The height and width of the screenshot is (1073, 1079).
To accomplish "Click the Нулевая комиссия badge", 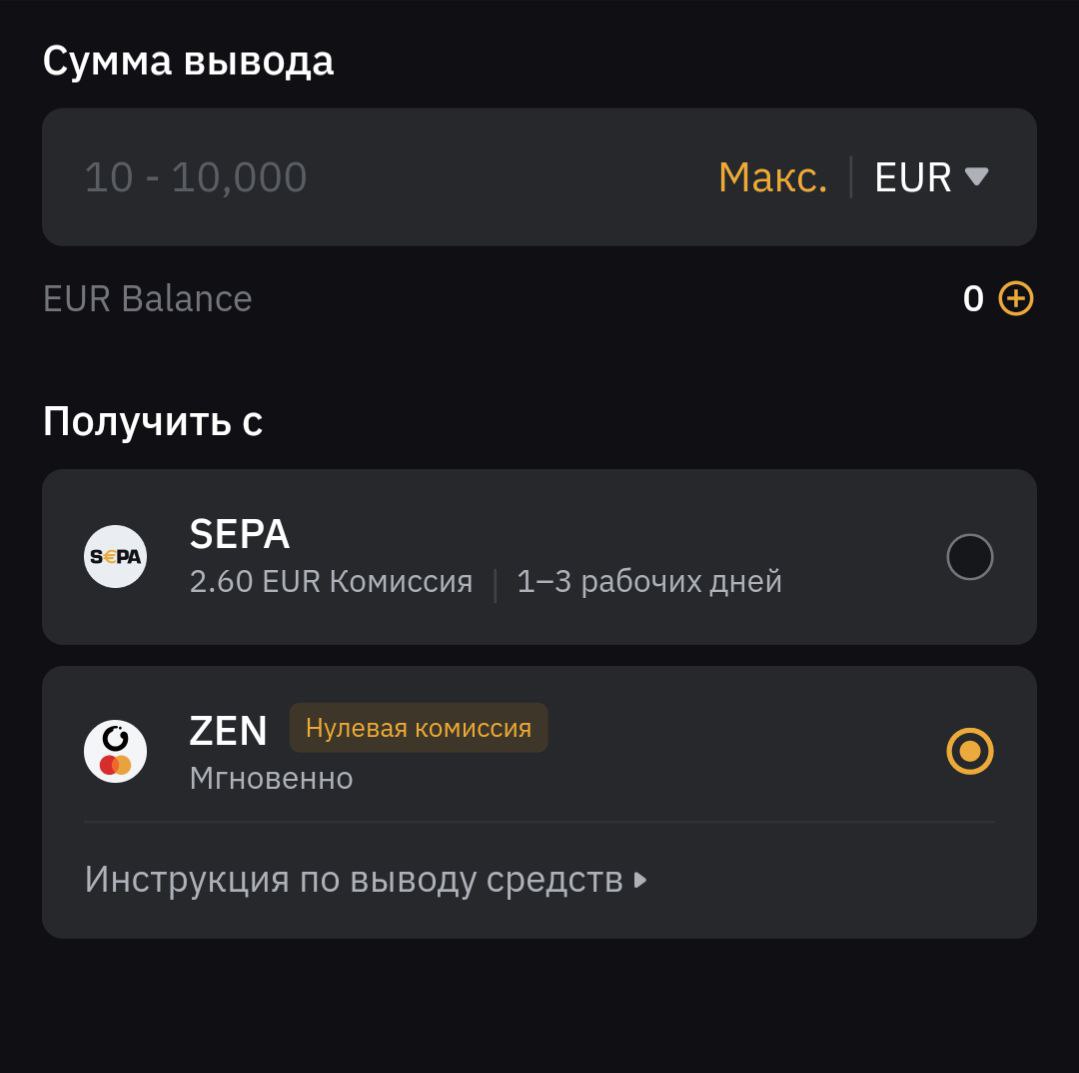I will (418, 727).
